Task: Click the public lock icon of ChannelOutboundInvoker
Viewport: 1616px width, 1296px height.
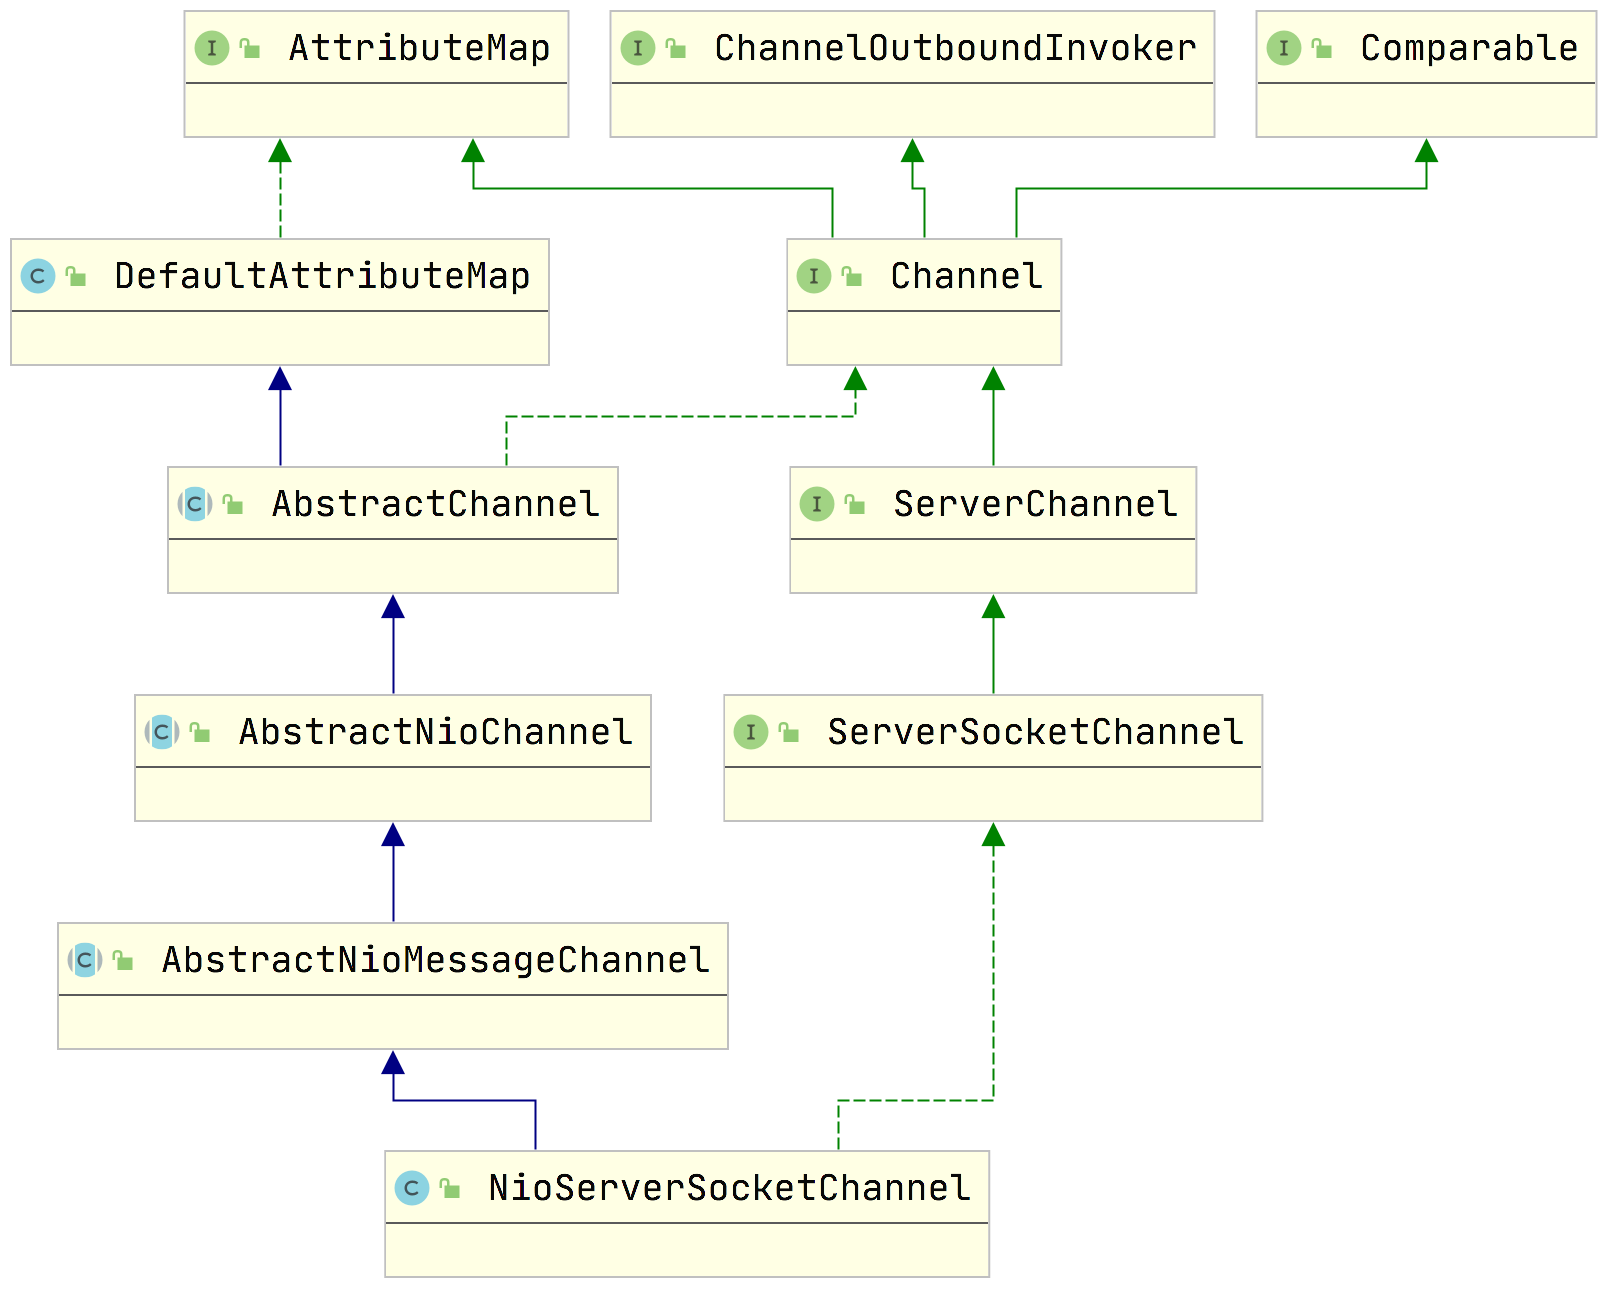Action: tap(676, 48)
